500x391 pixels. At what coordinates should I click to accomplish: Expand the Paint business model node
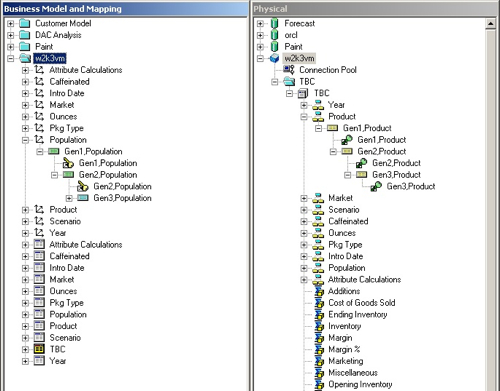click(x=11, y=47)
